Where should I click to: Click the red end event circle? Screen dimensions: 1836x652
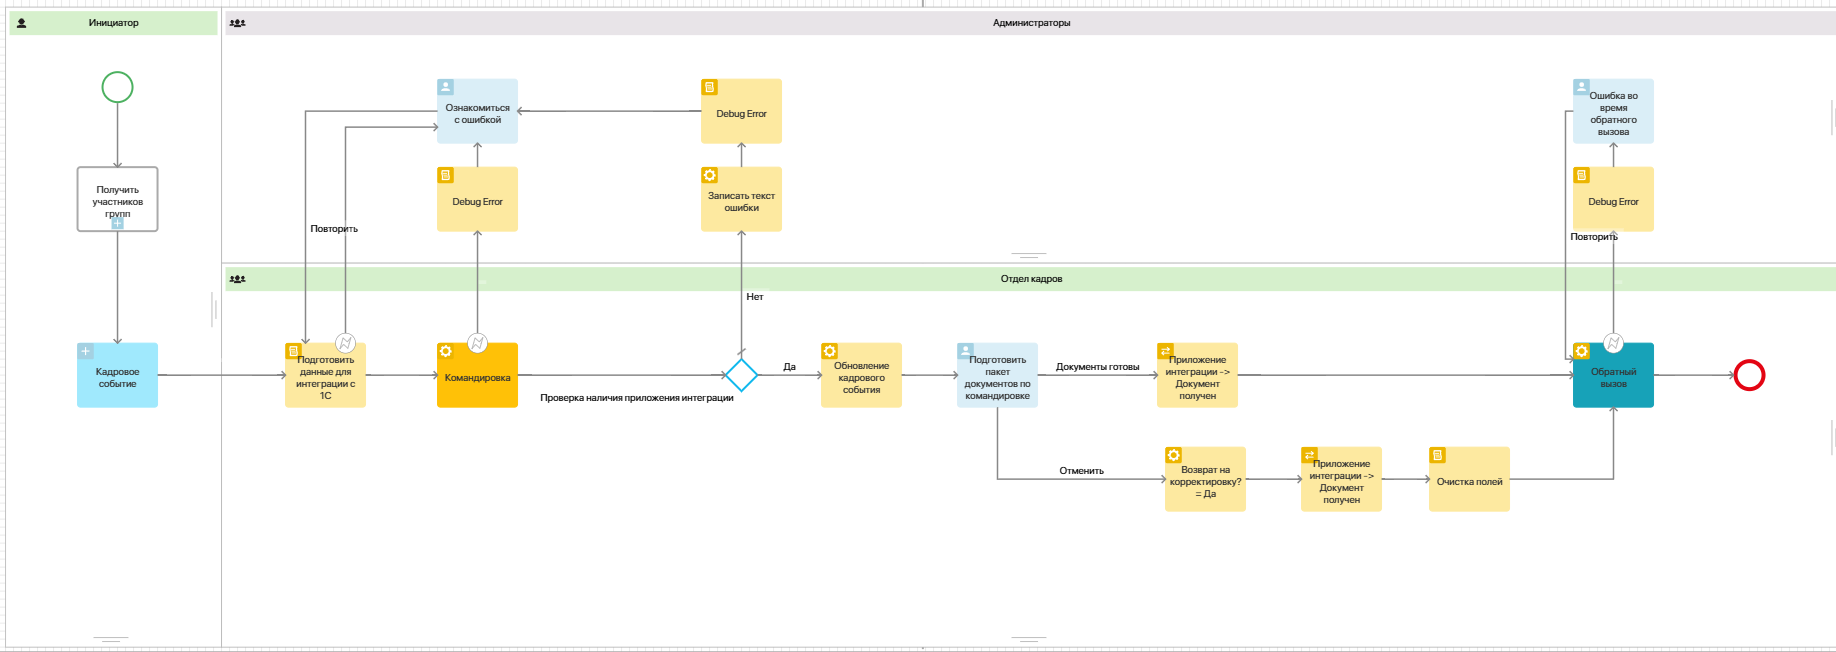pos(1749,375)
